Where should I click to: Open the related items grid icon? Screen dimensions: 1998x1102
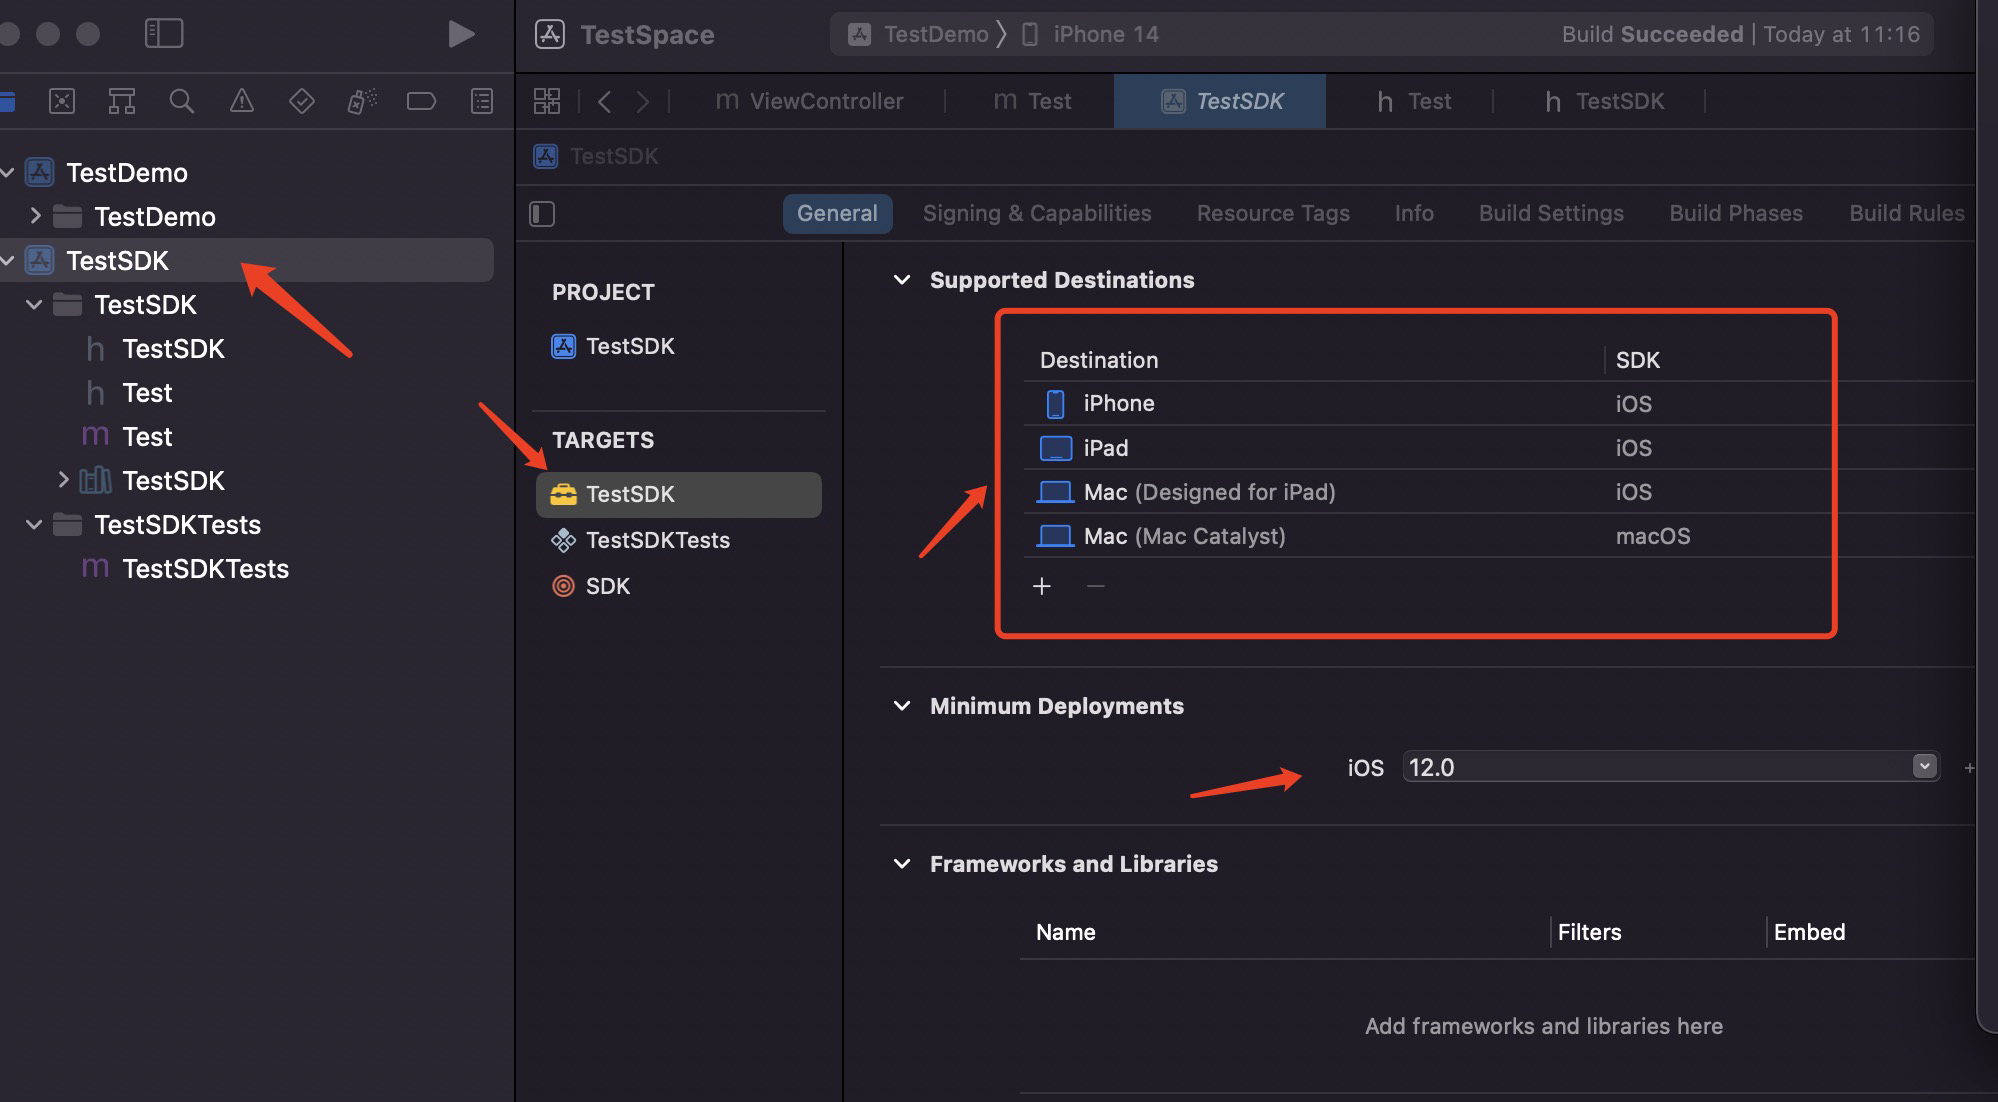[547, 101]
